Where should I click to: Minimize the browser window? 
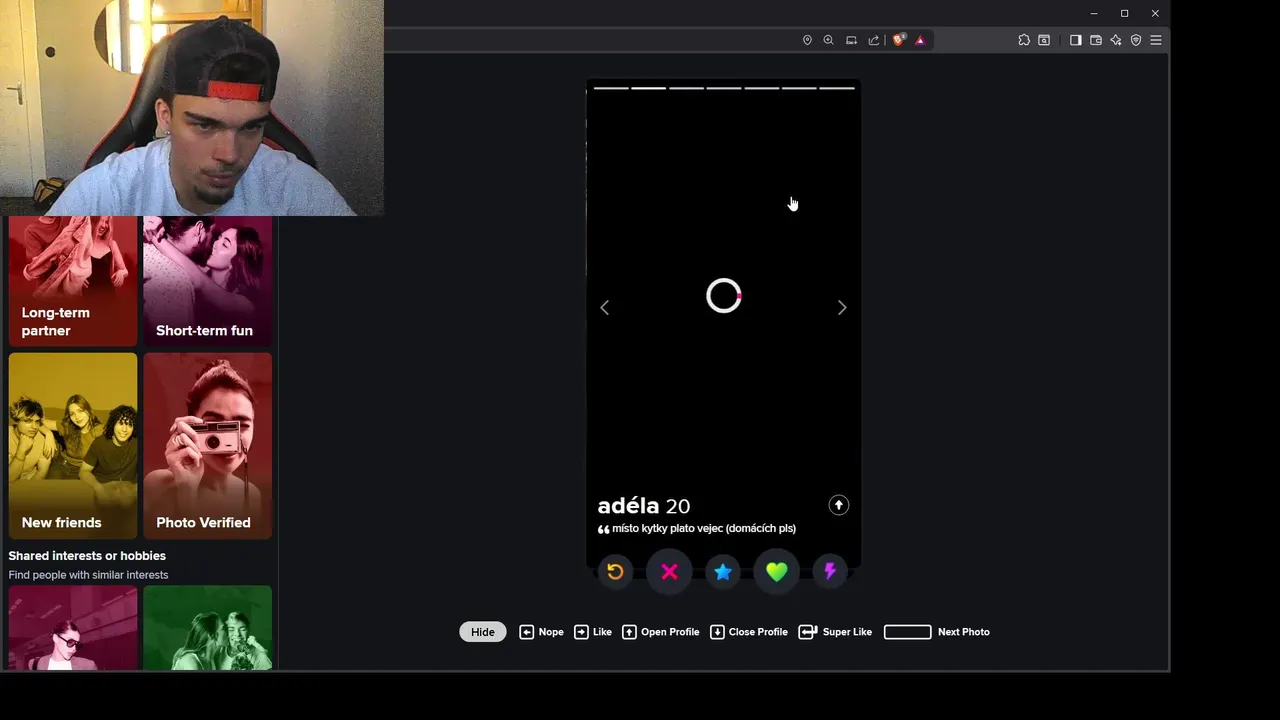(x=1094, y=13)
